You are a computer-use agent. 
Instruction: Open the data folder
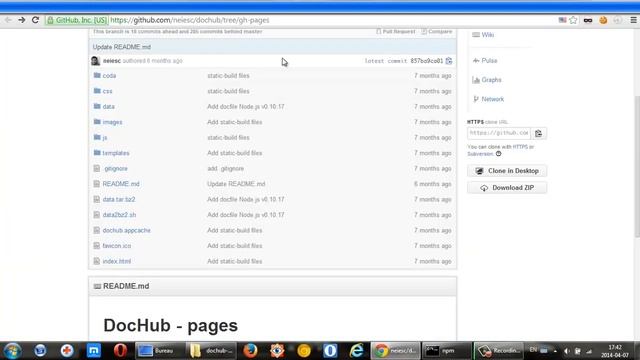(x=109, y=107)
